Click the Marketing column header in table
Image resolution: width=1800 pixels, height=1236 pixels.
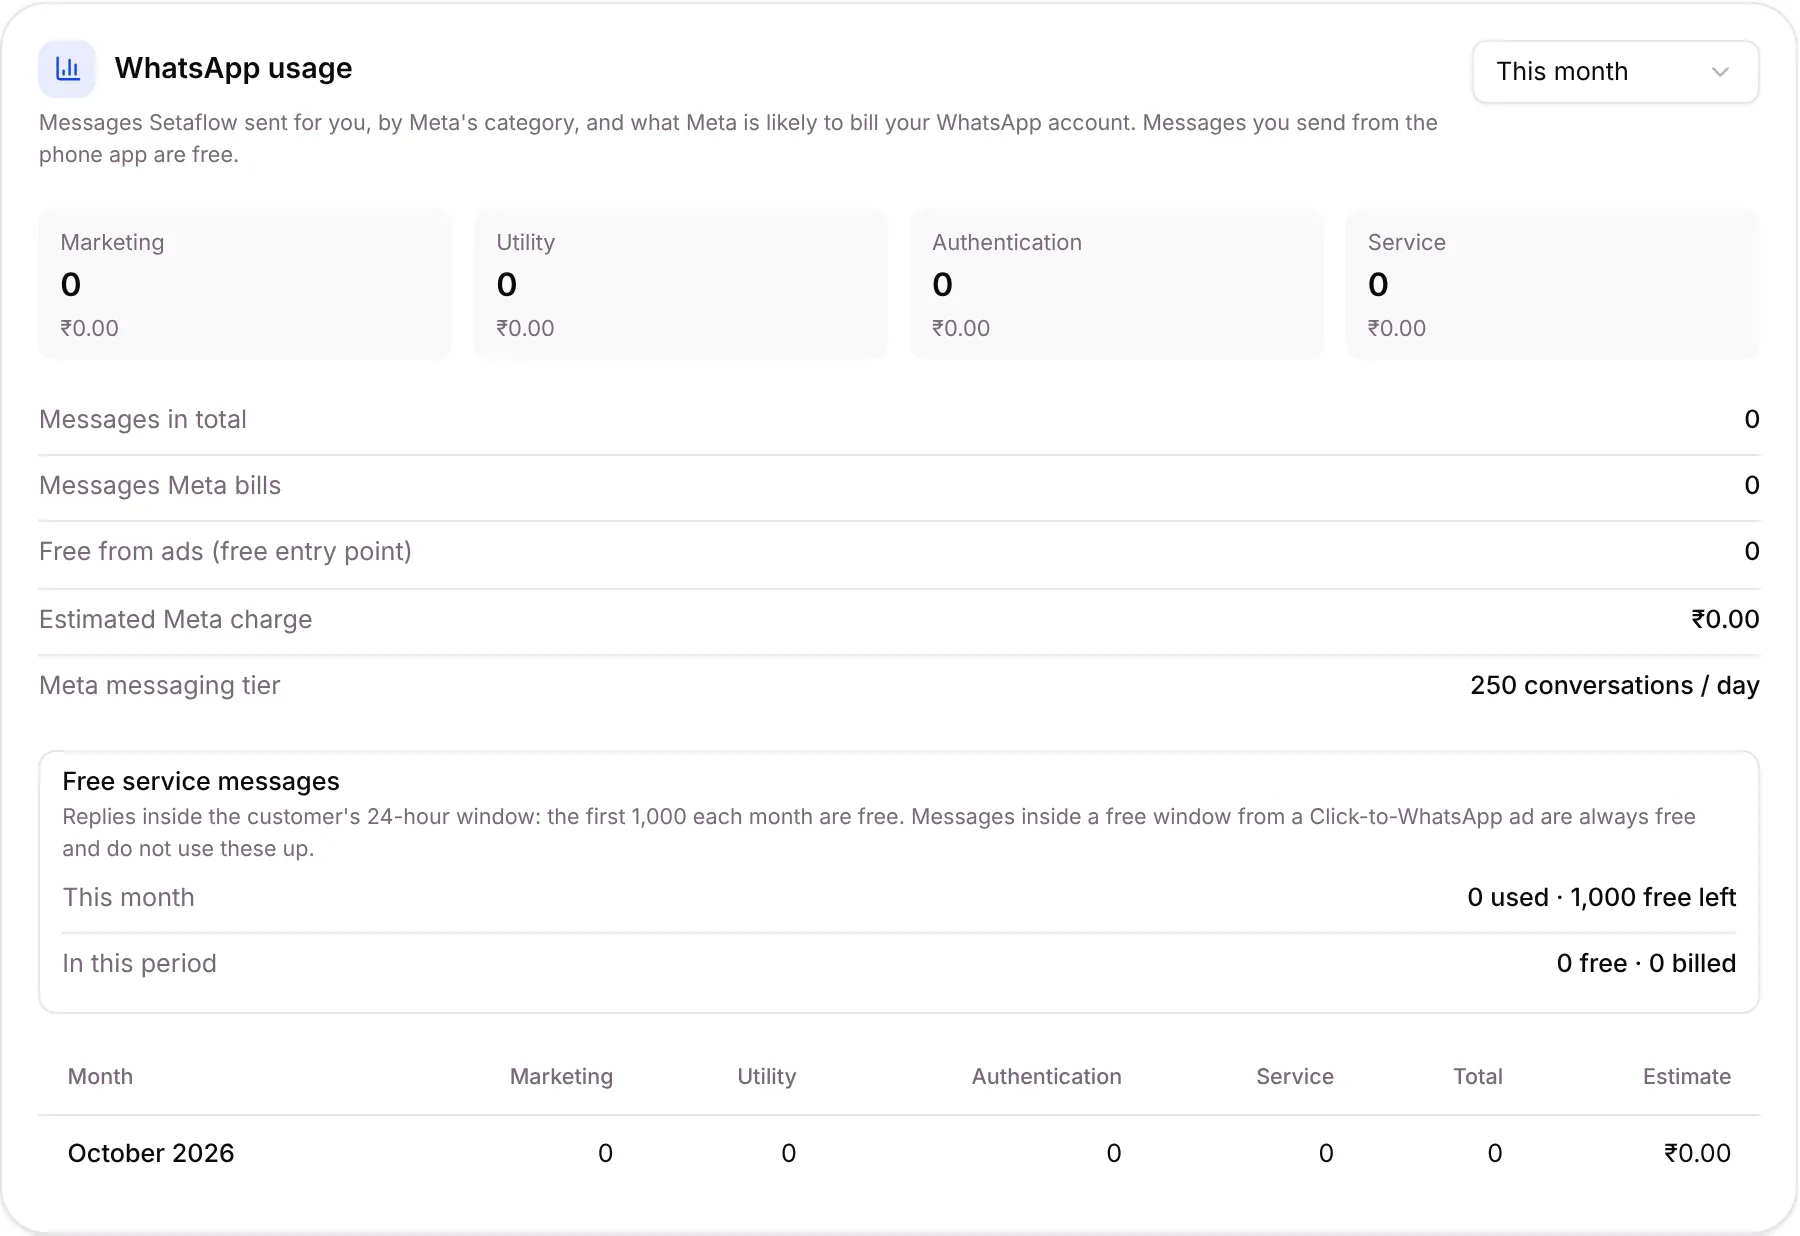561,1076
